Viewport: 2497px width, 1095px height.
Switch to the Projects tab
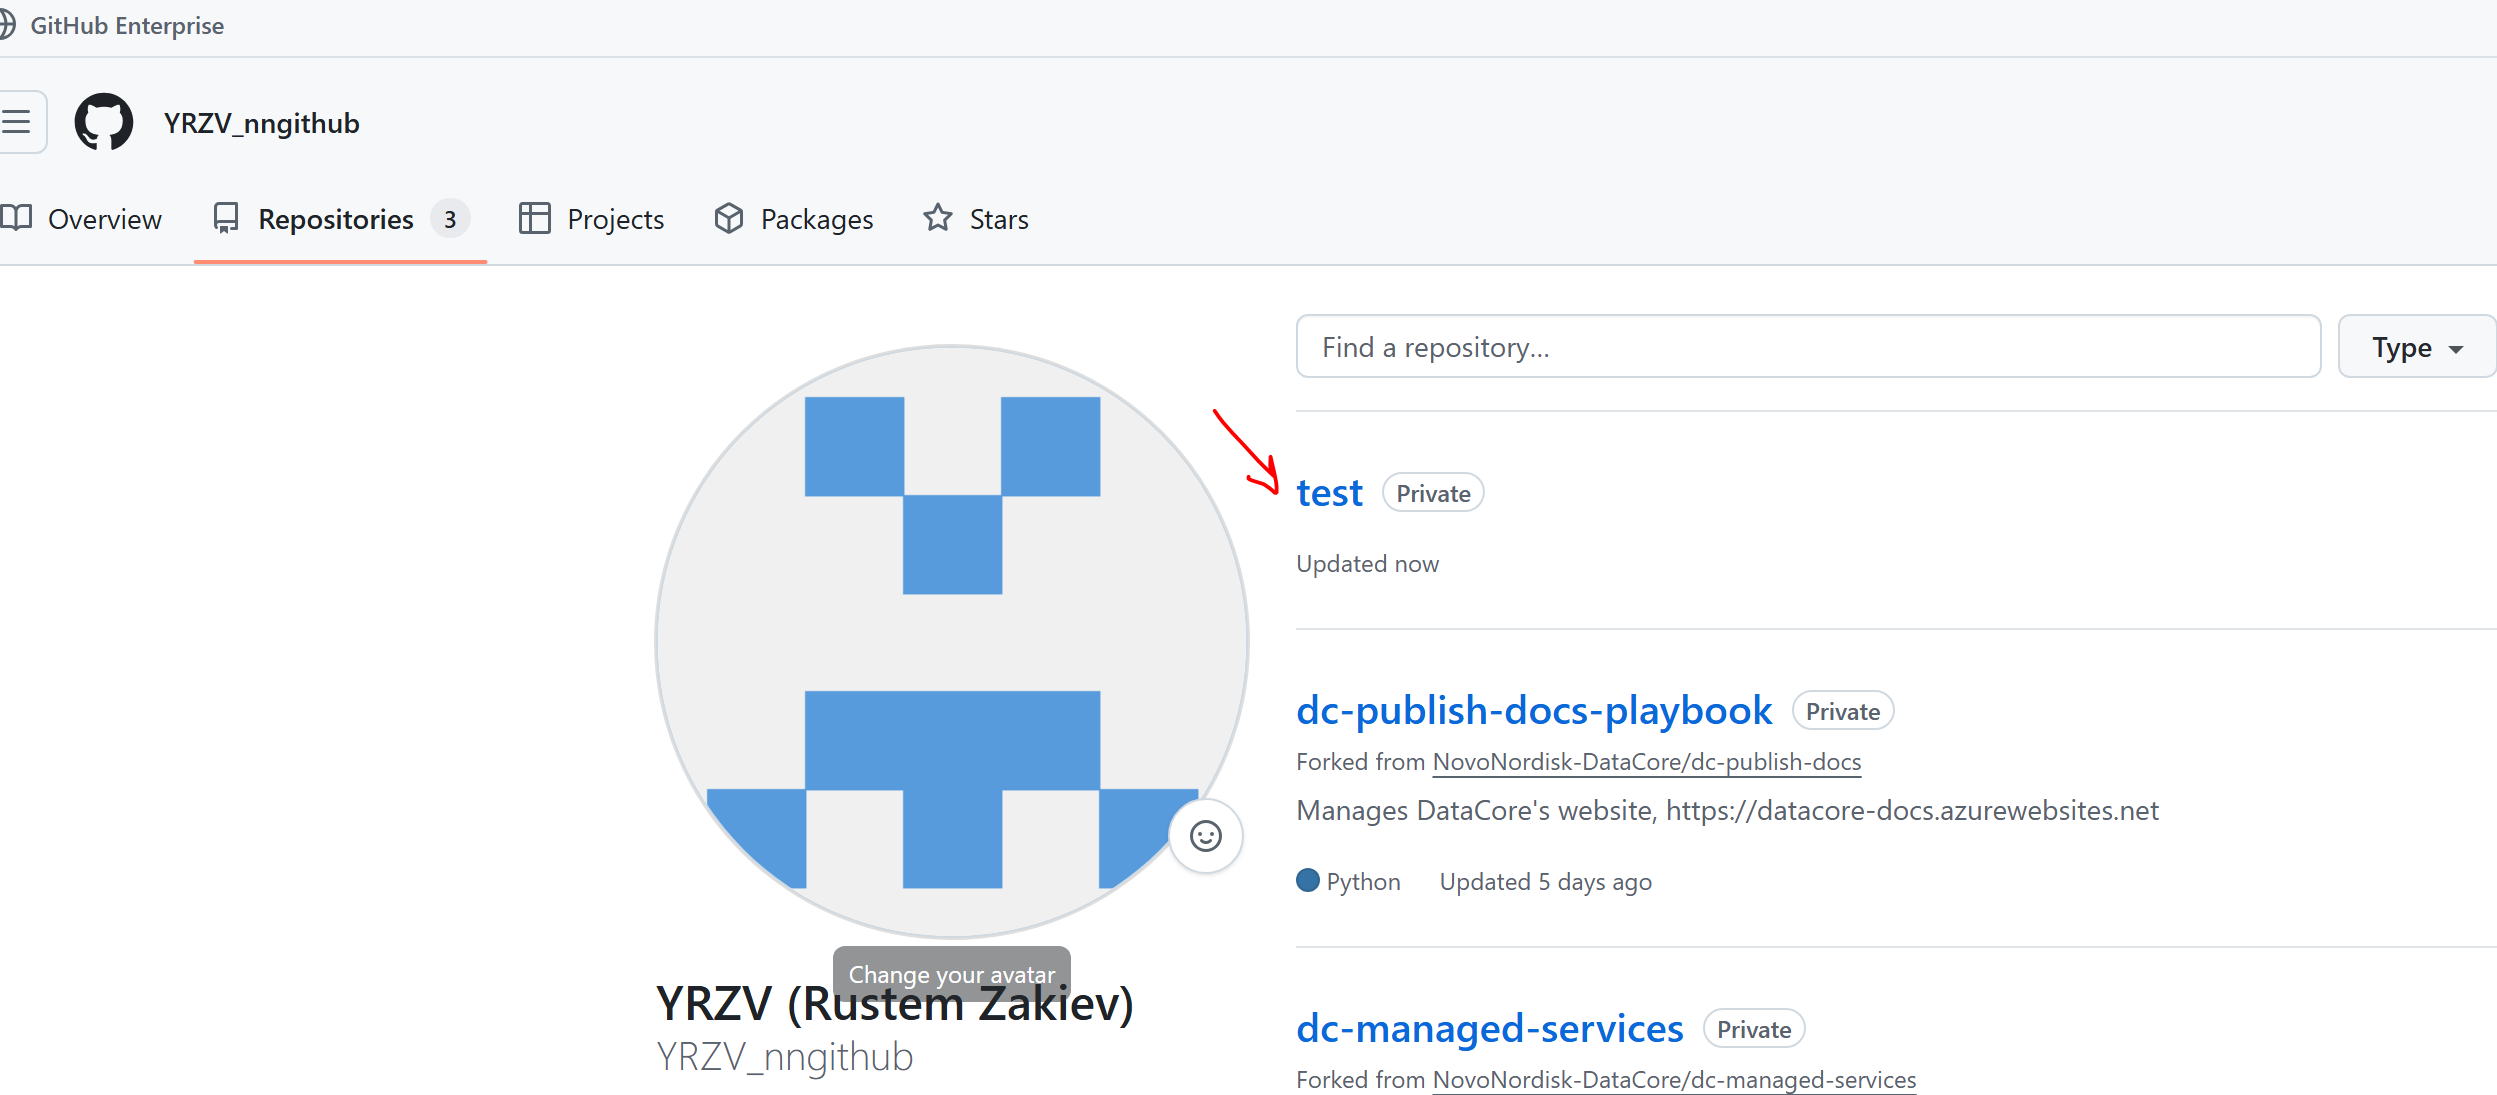pos(591,219)
